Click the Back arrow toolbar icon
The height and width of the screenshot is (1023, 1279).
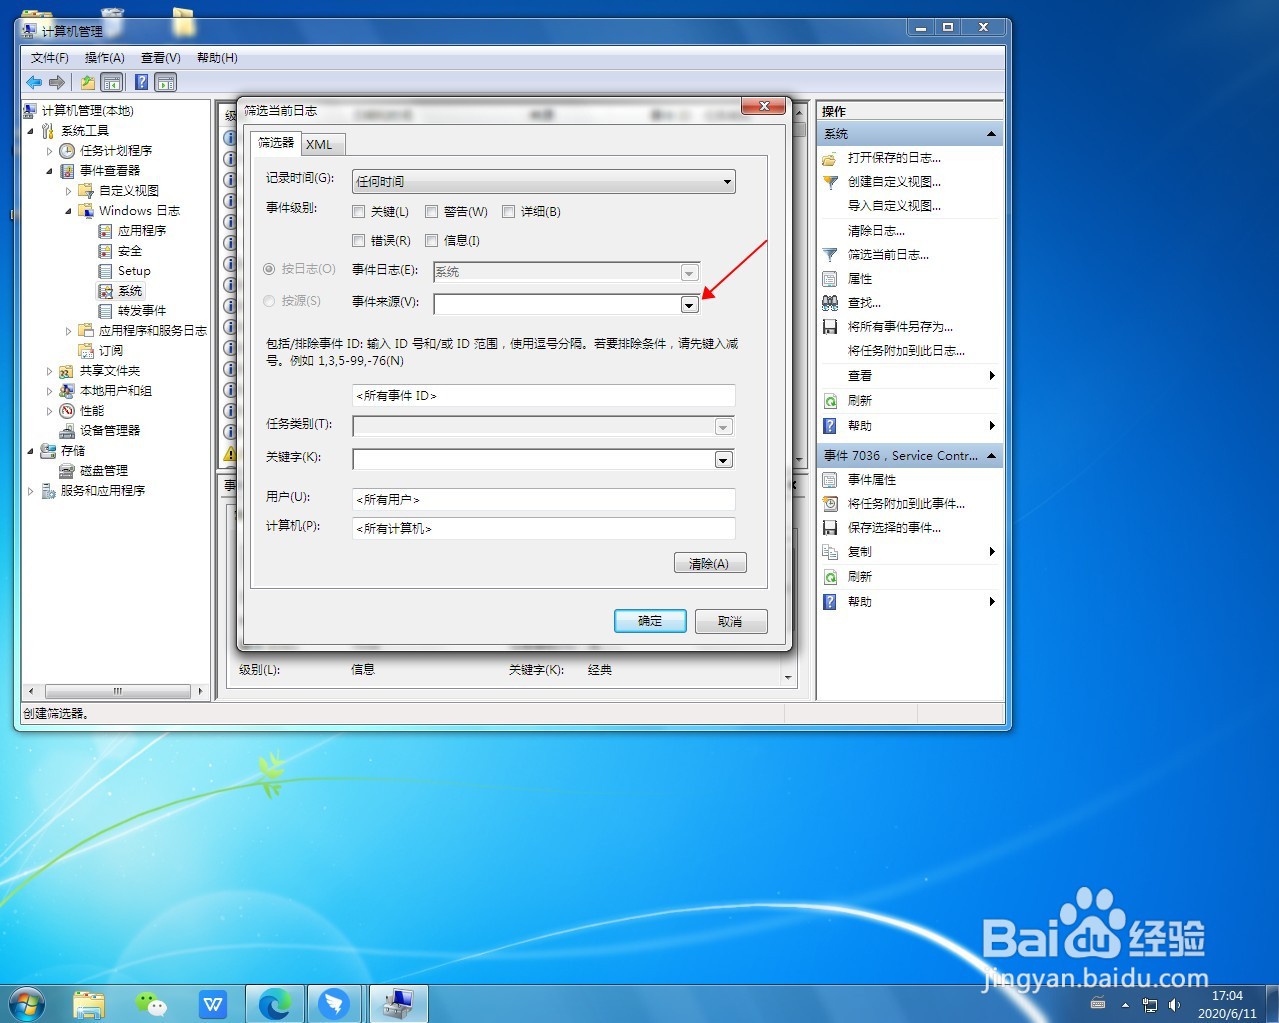point(35,83)
